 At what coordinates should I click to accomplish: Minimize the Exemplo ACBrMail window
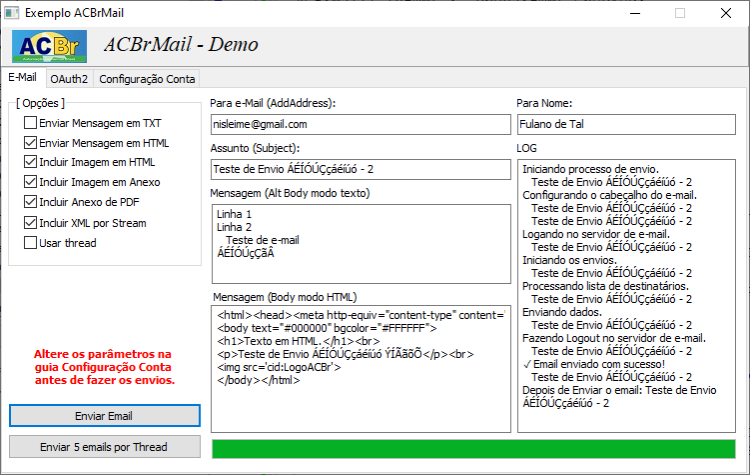pos(635,13)
